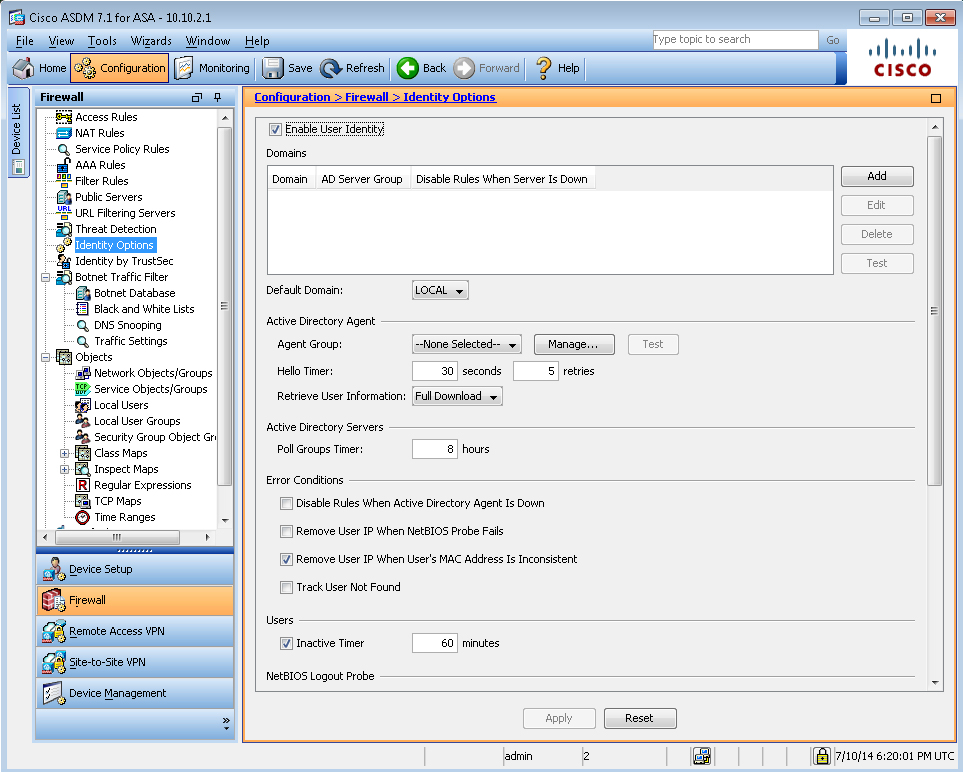Open the Agent Group dropdown
This screenshot has height=772, width=963.
[x=467, y=344]
